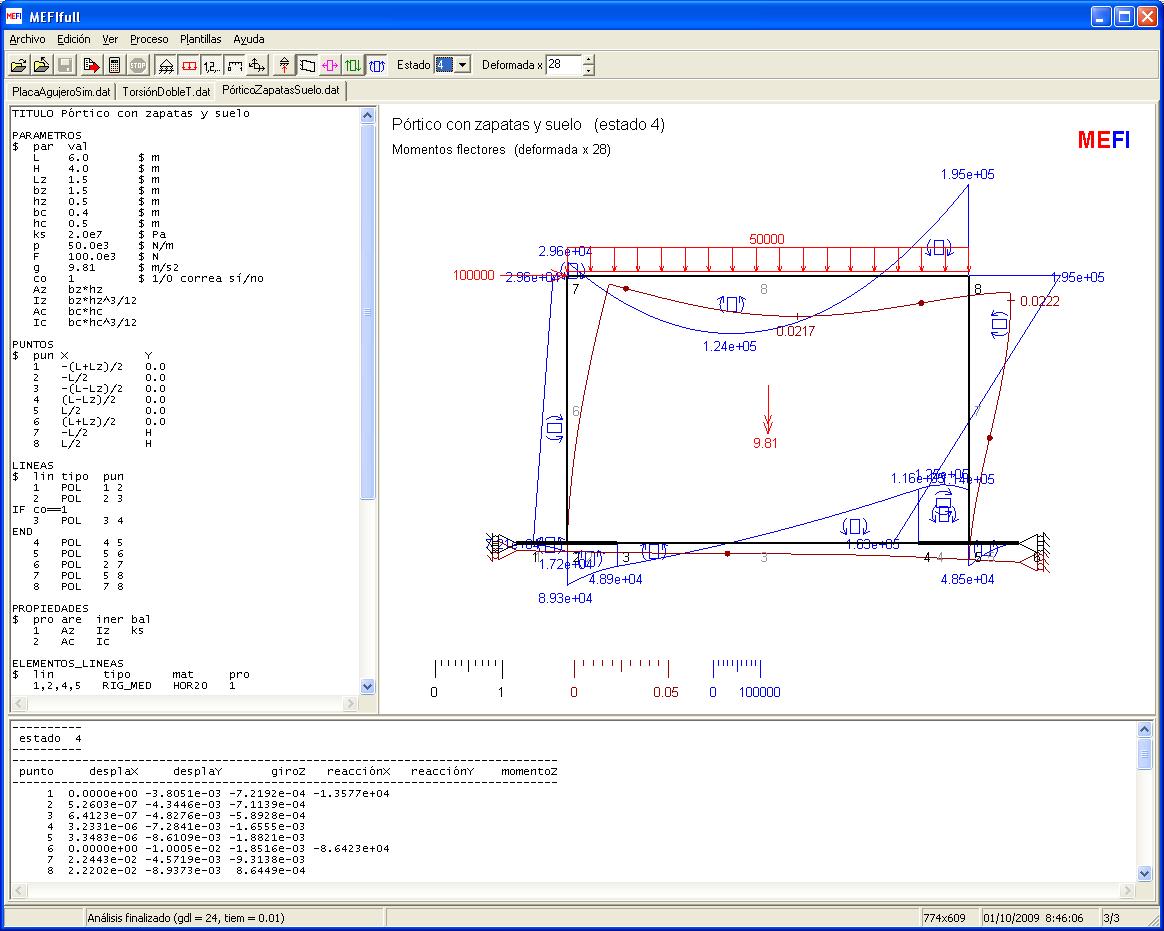Click the 'TITULO Pórtico con zapatas y suelo' line
The width and height of the screenshot is (1164, 931).
131,114
